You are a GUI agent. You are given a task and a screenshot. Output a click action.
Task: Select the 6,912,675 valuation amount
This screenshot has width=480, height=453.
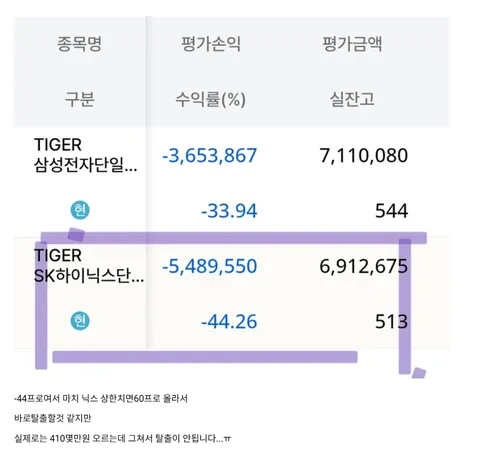[x=364, y=266]
